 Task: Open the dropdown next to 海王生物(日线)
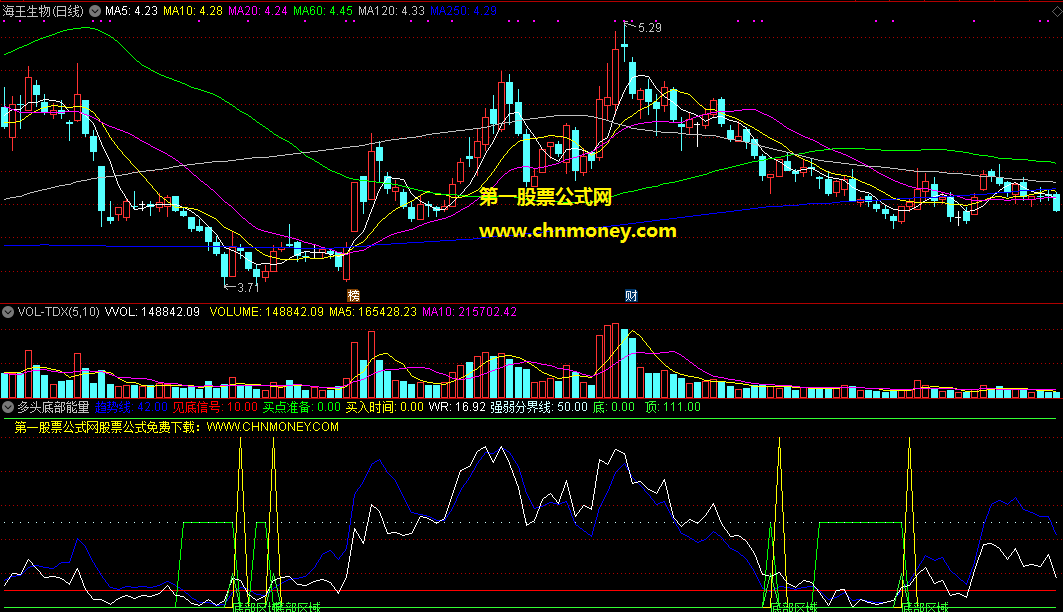point(96,11)
